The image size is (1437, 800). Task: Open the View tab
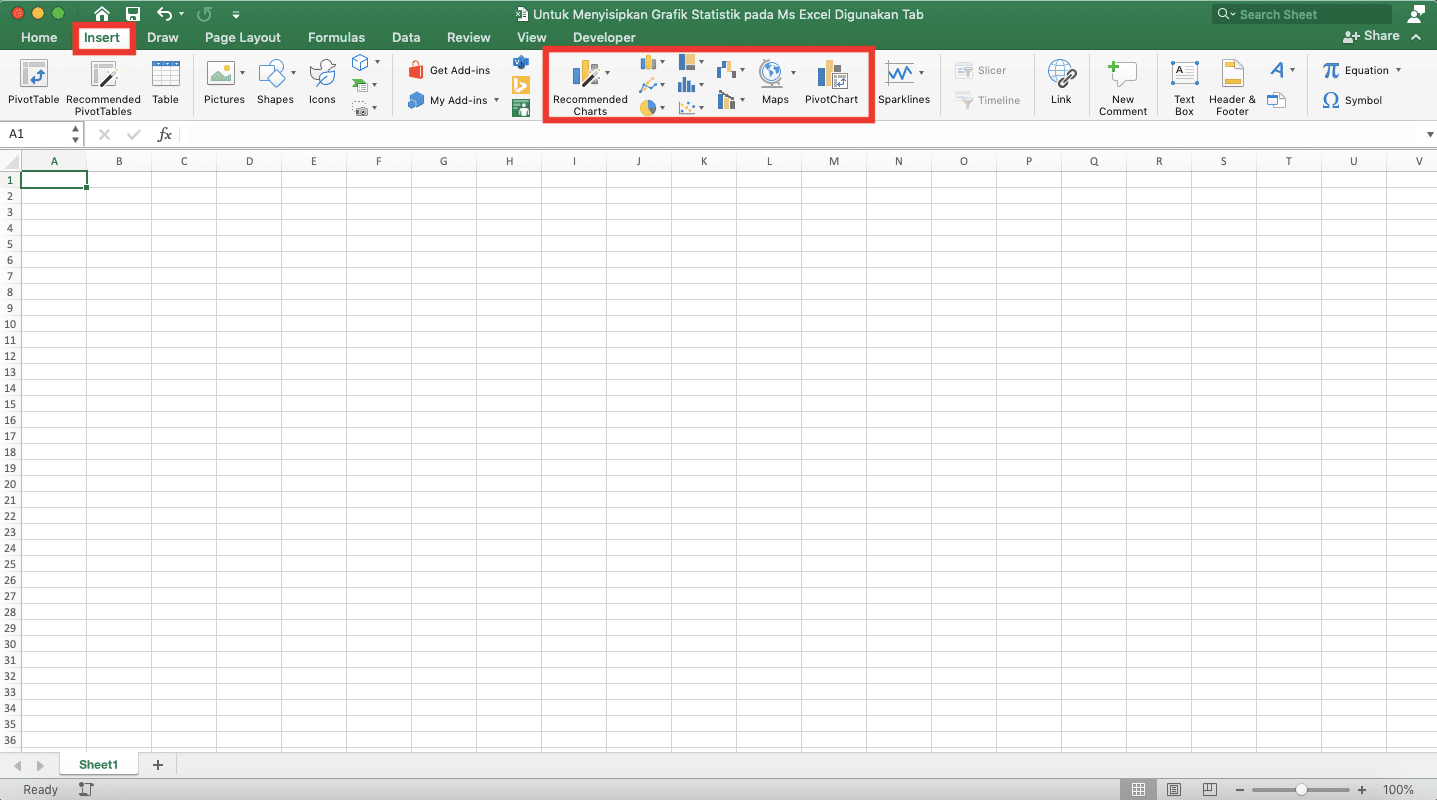[x=532, y=37]
